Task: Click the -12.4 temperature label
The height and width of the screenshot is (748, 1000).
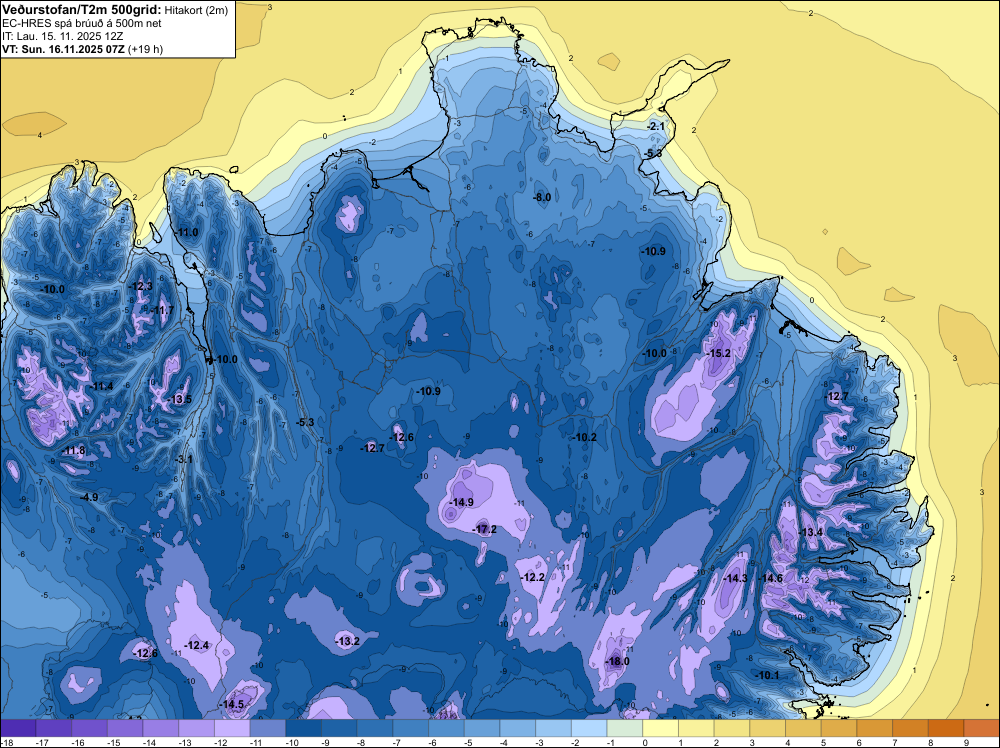Action: click(x=196, y=645)
